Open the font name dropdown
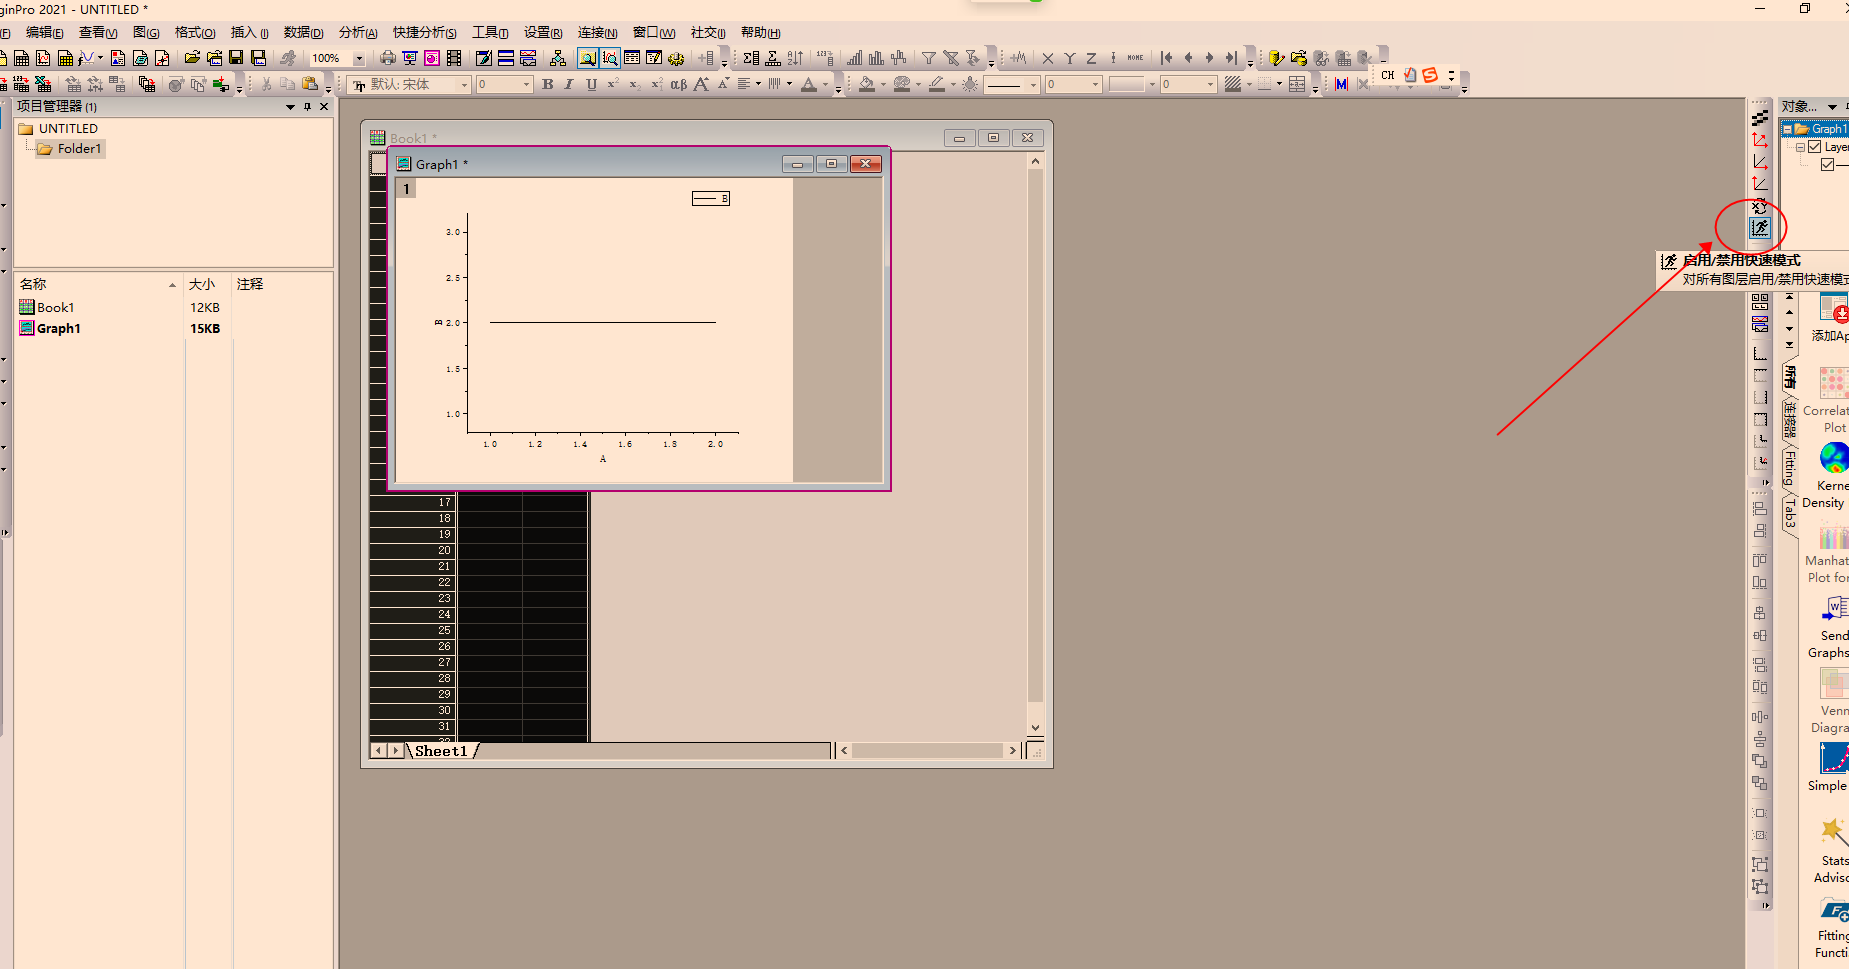 click(464, 85)
